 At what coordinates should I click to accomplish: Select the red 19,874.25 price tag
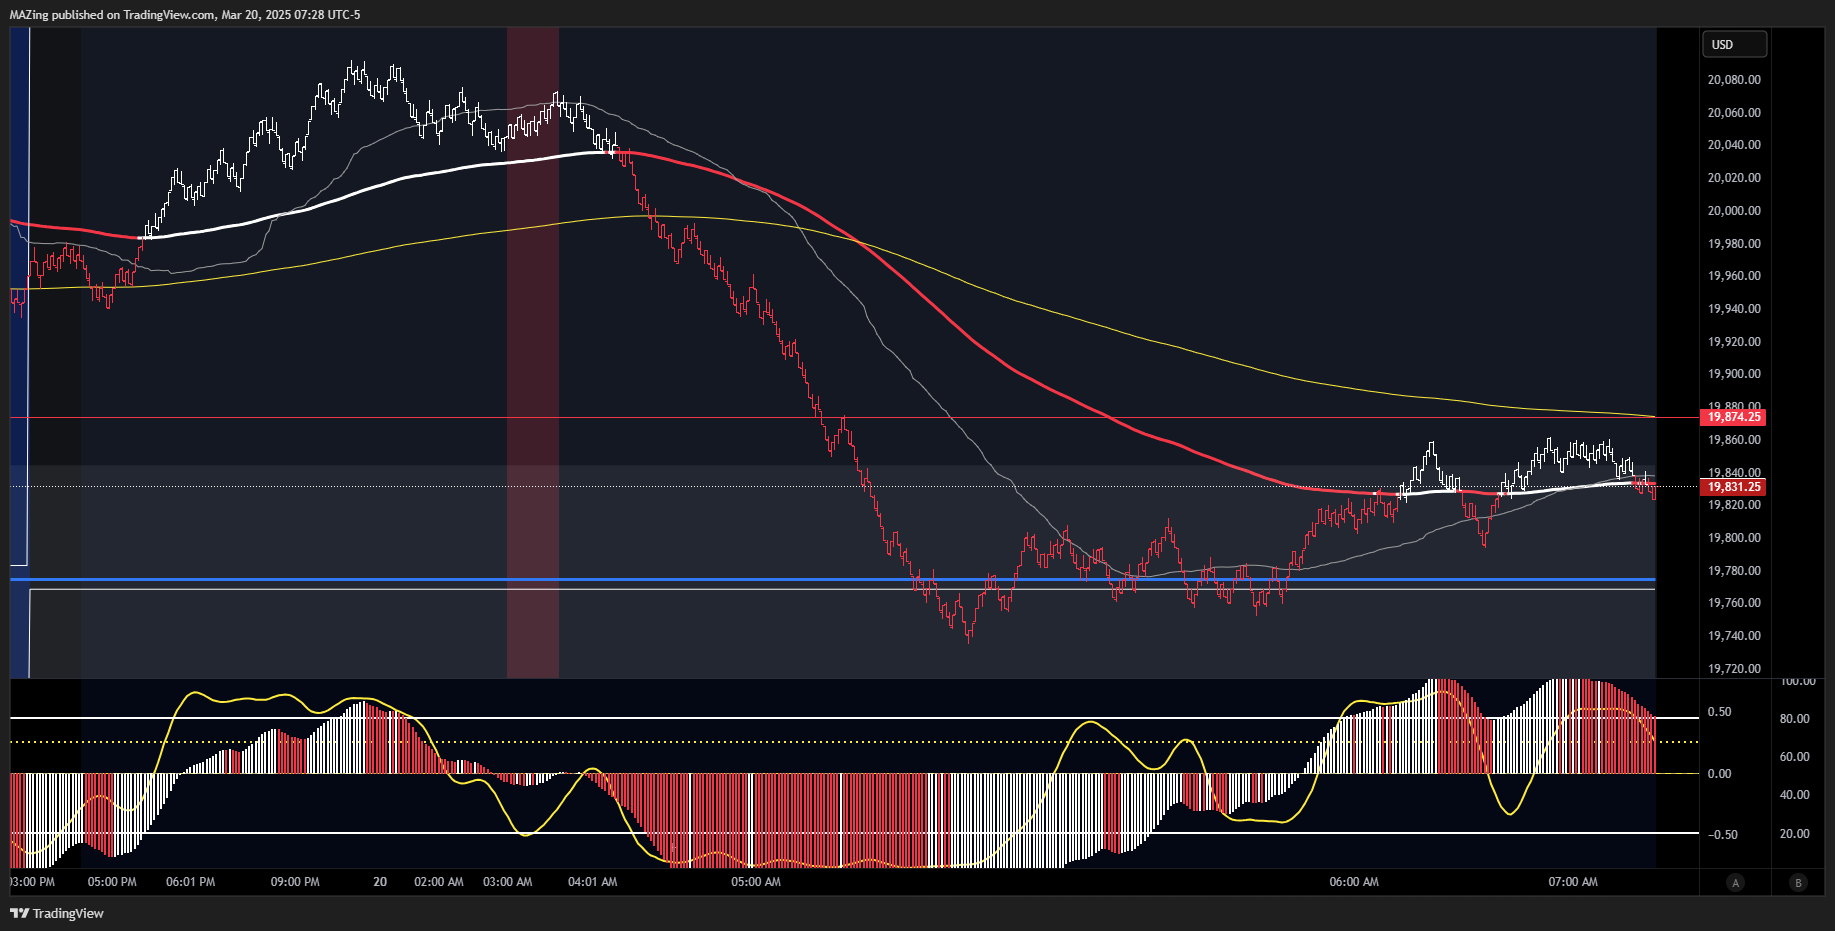pyautogui.click(x=1734, y=417)
